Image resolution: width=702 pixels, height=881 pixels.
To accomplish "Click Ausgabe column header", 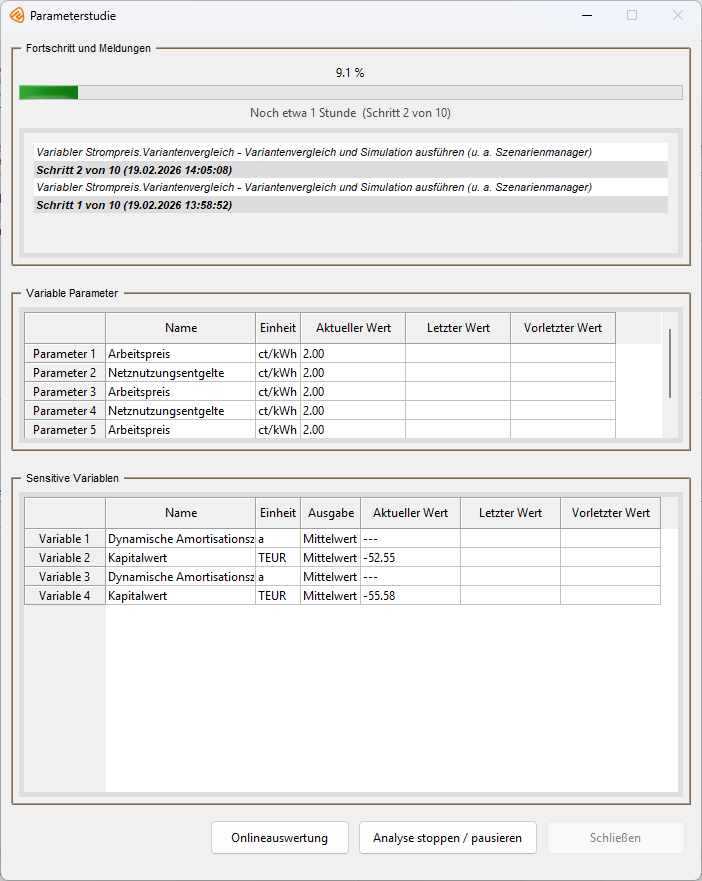I will pos(330,513).
